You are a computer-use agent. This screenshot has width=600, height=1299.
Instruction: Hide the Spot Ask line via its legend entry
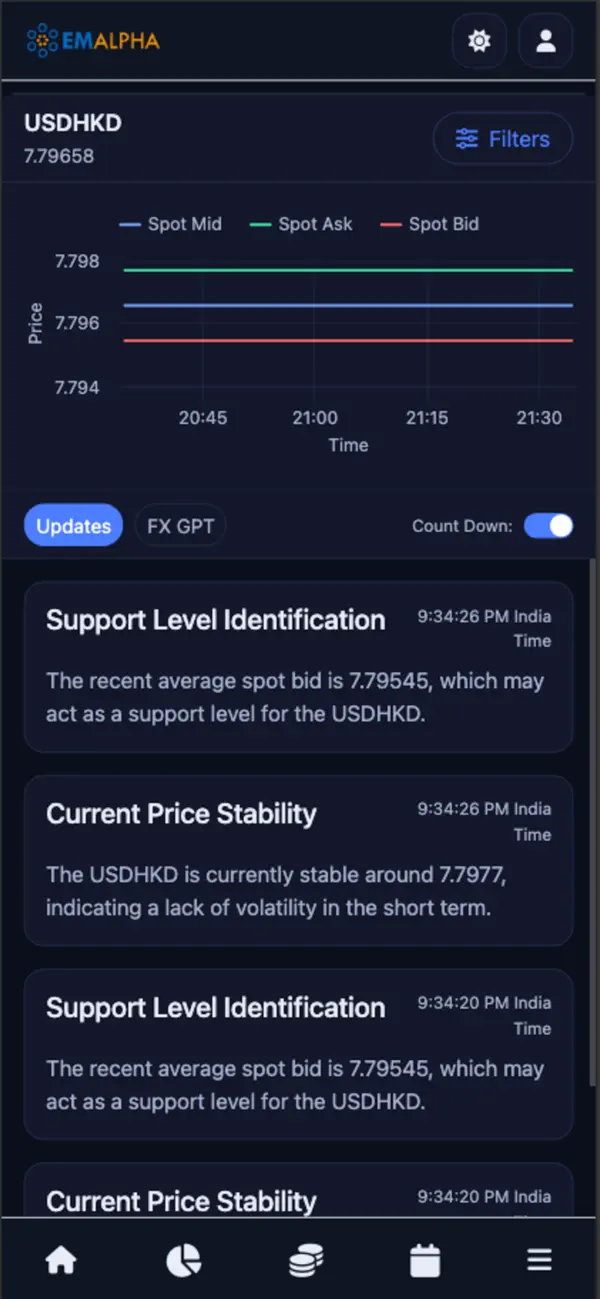tap(300, 224)
